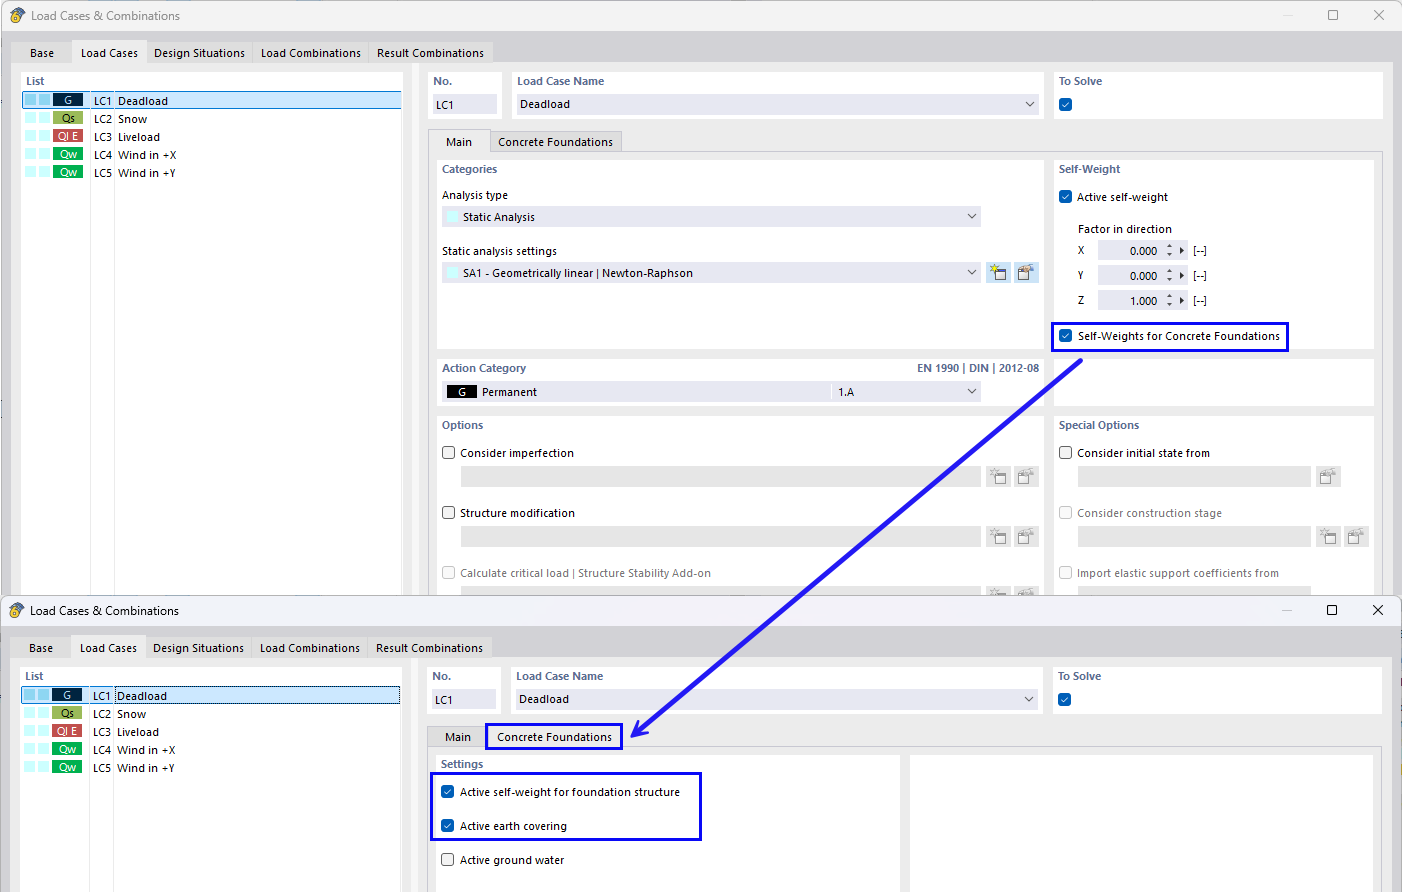Open Design Situations tab in lower window
1402x892 pixels.
[x=198, y=648]
